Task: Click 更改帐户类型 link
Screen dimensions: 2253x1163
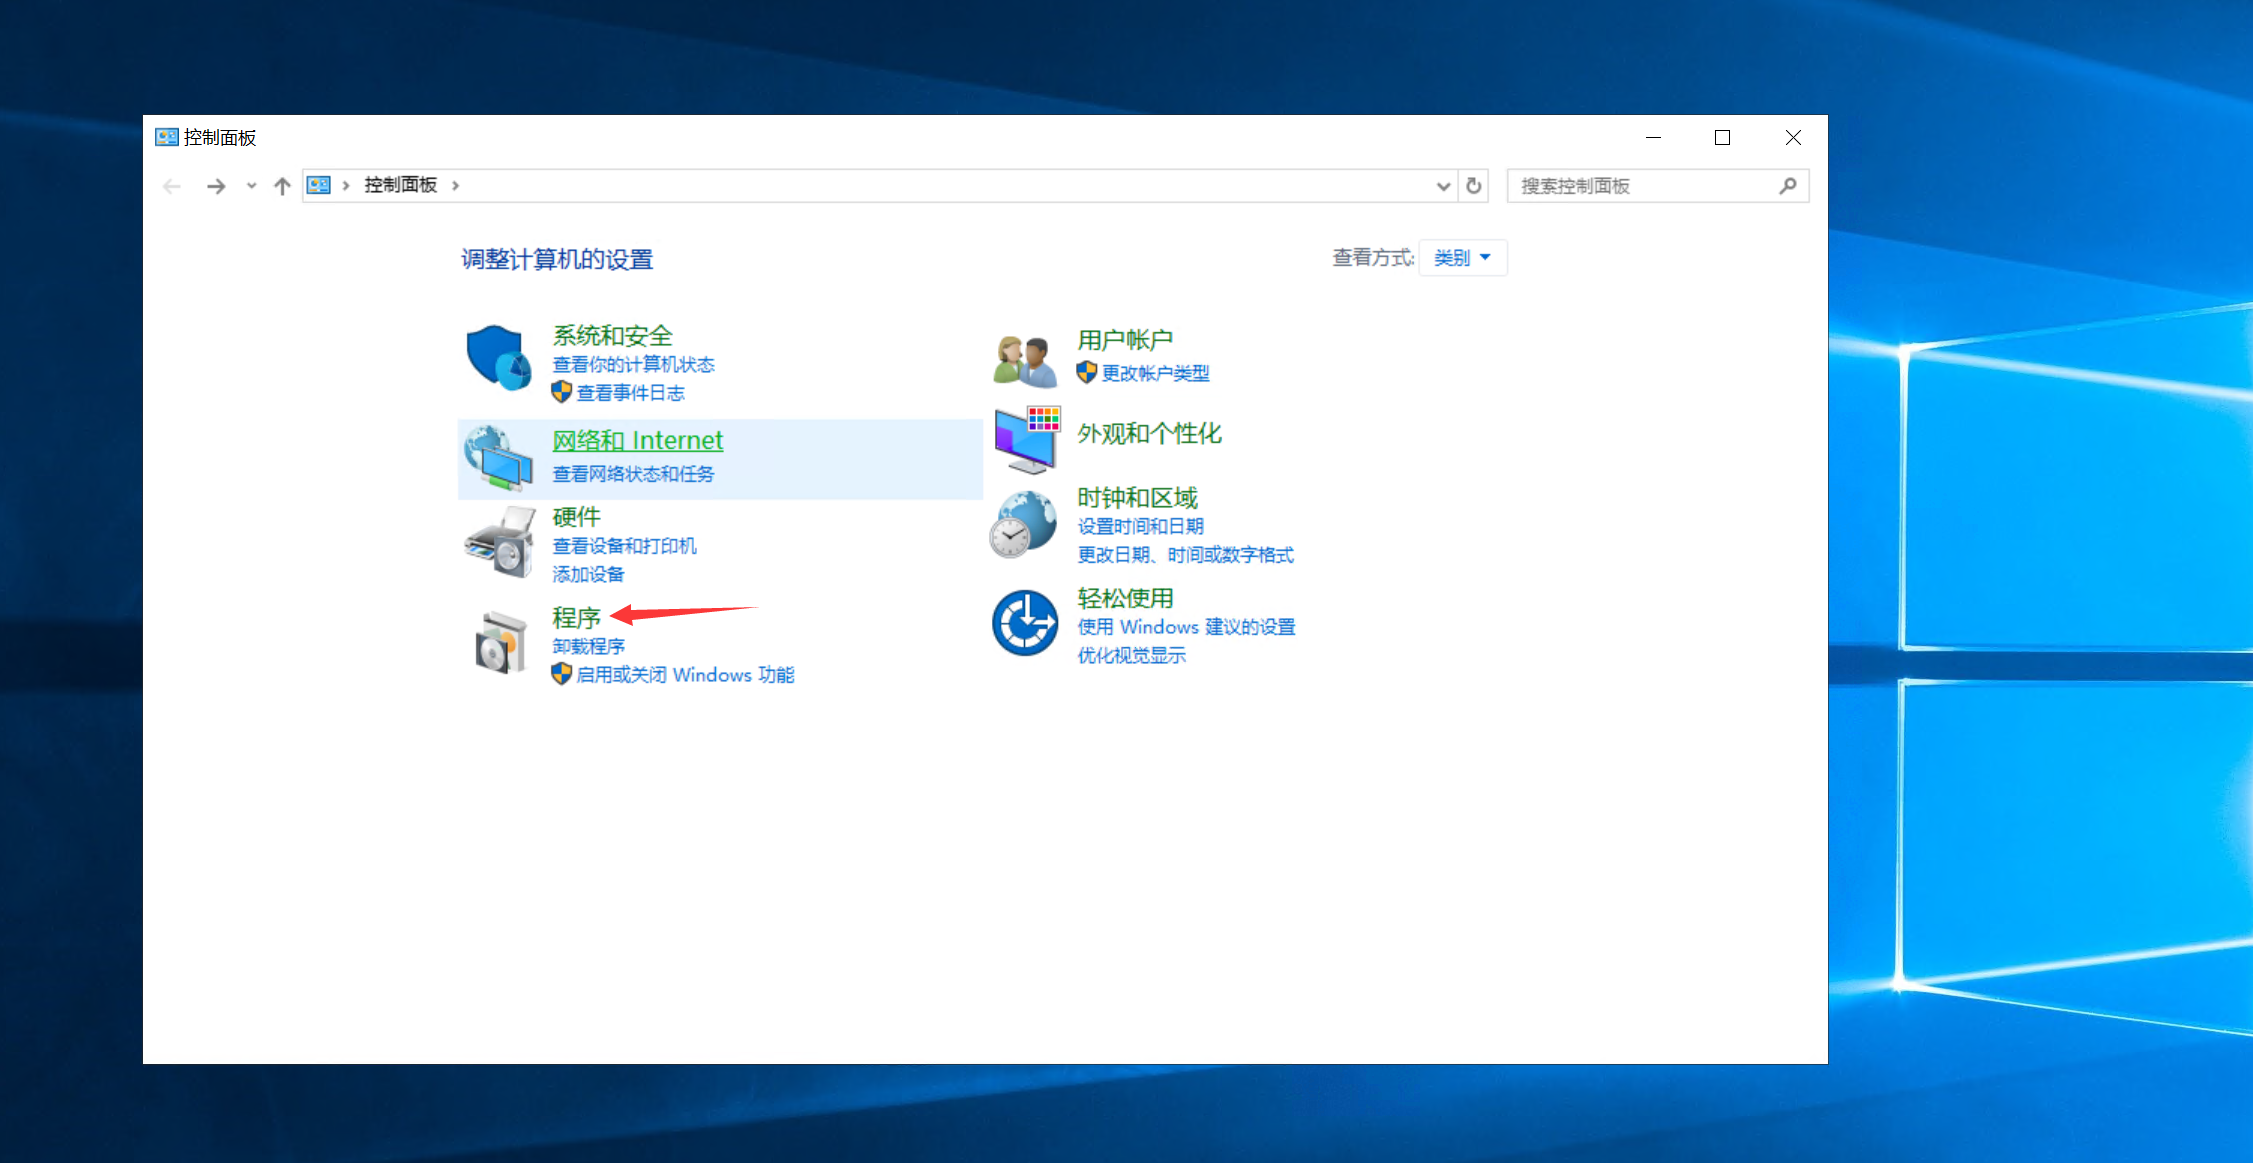Action: (1155, 373)
